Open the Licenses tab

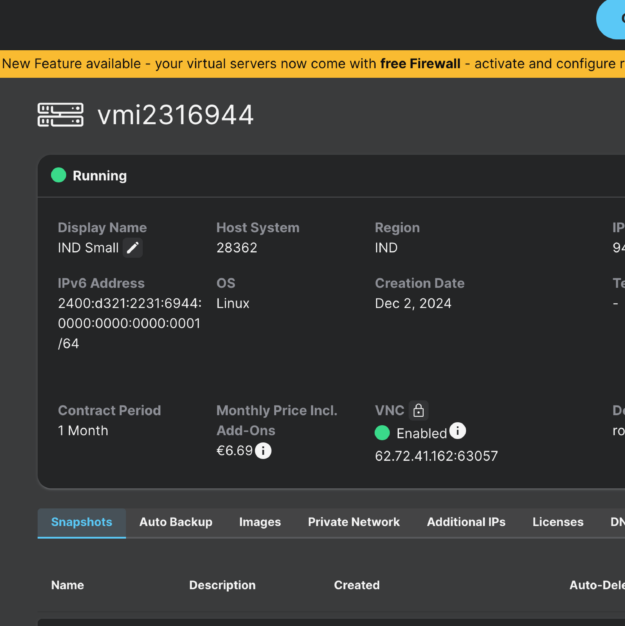click(x=558, y=522)
